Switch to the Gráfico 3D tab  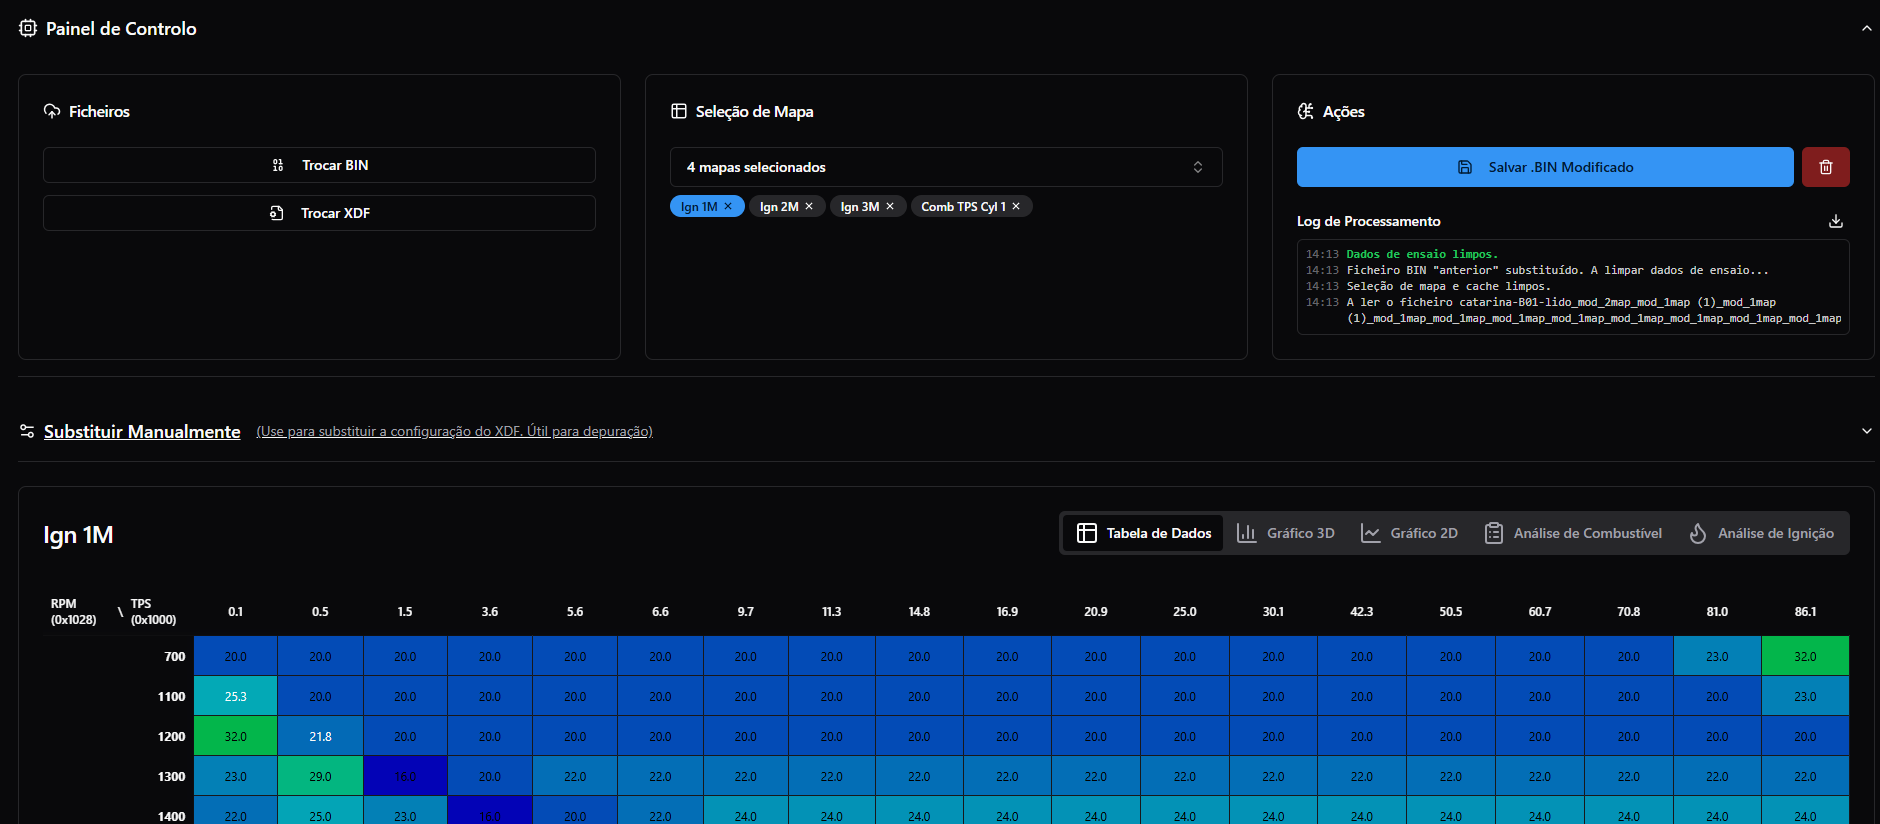[x=1286, y=533]
